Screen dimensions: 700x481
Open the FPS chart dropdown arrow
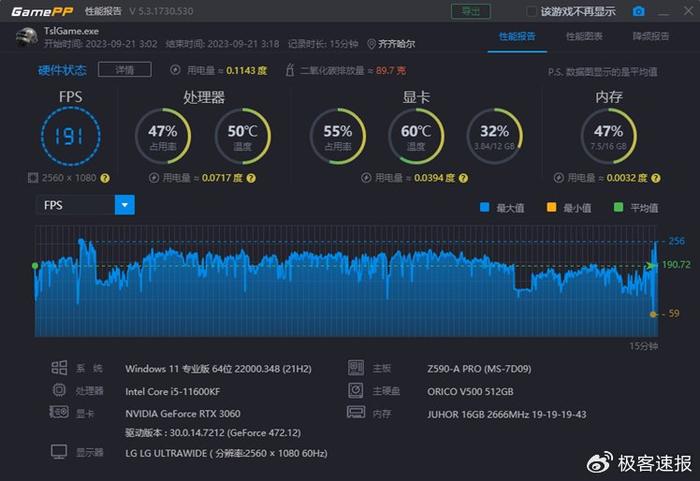(125, 205)
